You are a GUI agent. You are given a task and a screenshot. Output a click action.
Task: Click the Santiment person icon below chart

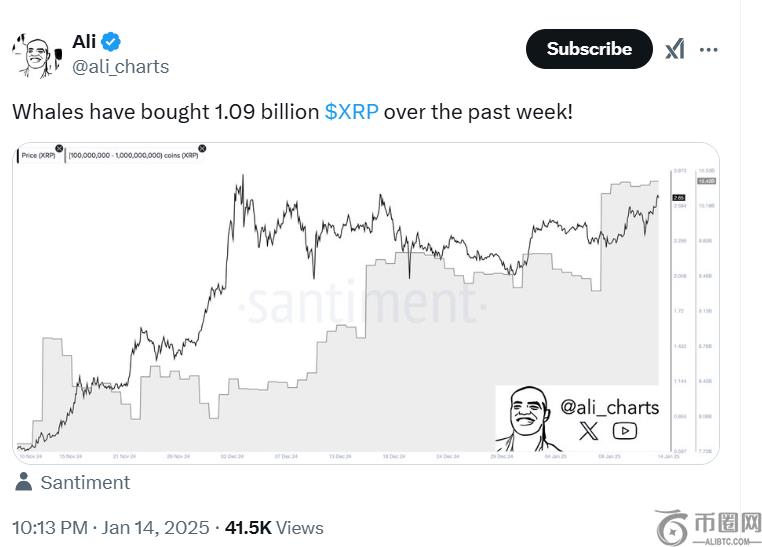click(x=23, y=482)
